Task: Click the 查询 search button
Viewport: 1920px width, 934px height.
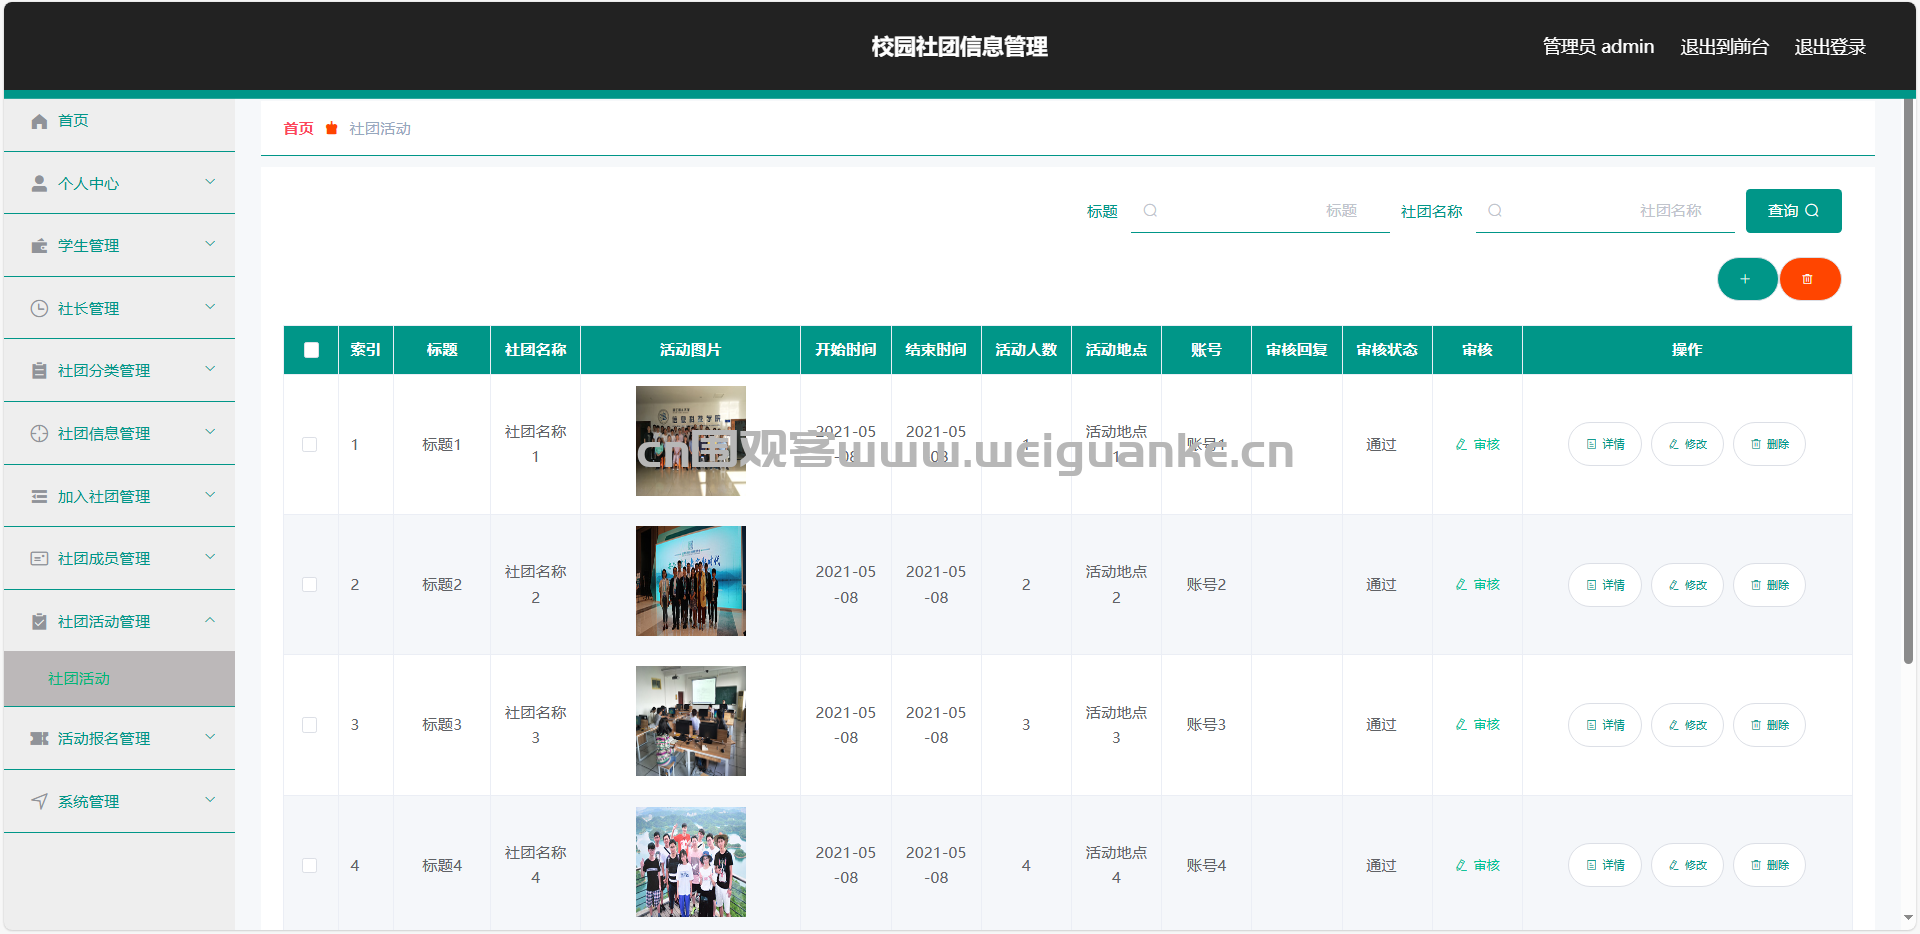Action: tap(1794, 211)
